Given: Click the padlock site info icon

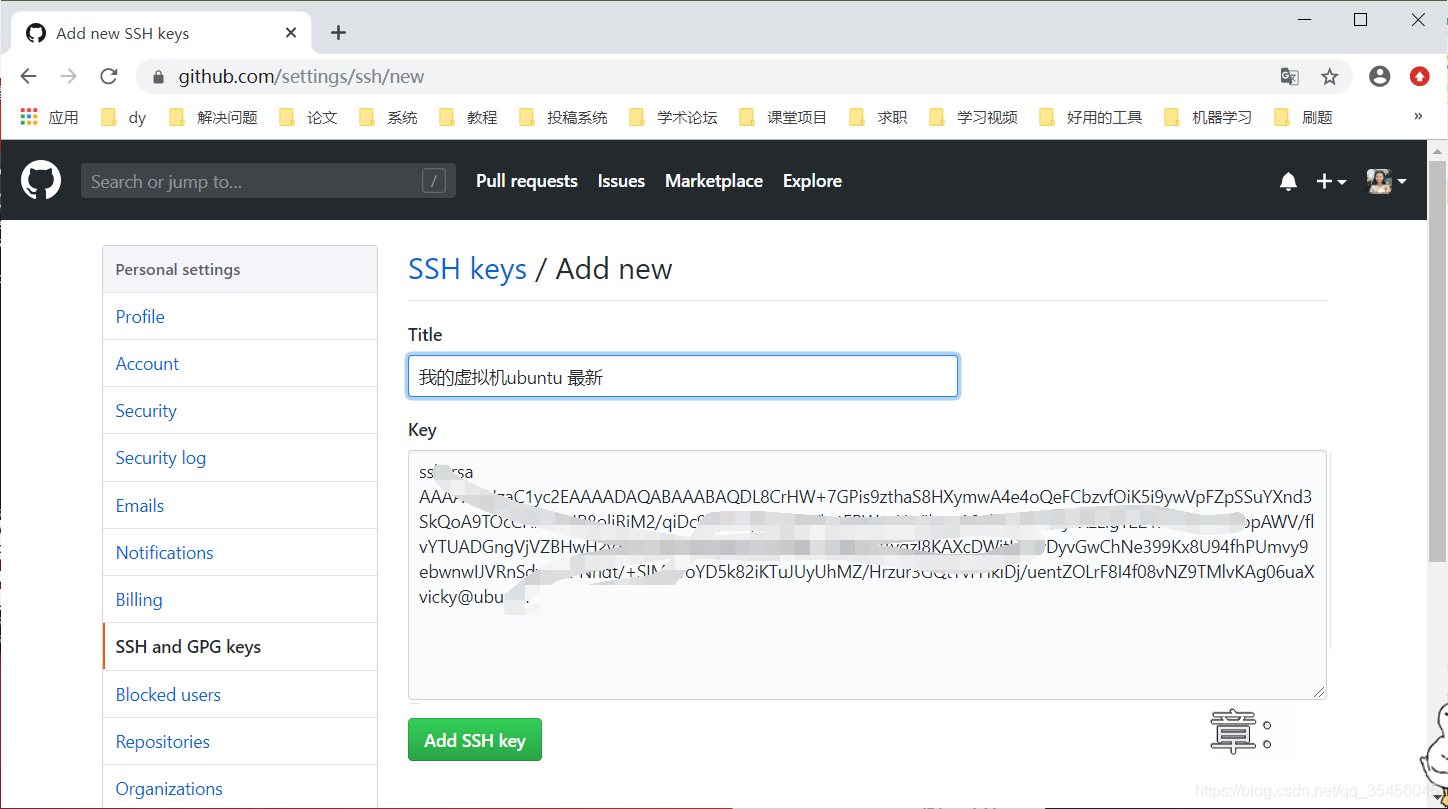Looking at the screenshot, I should pos(157,77).
